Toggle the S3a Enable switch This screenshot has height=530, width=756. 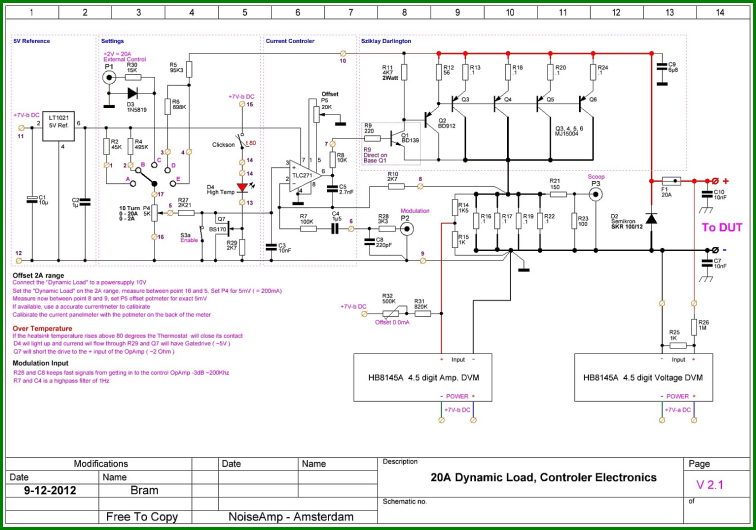202,235
